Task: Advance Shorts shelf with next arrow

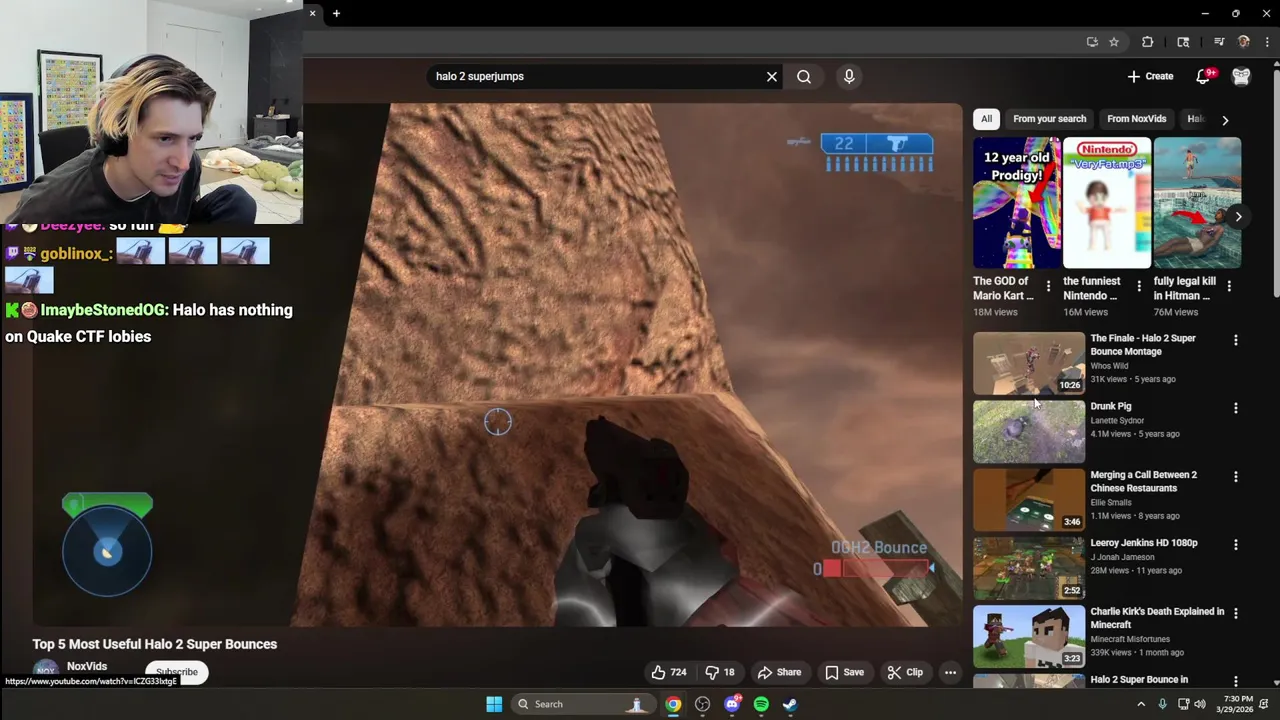Action: pyautogui.click(x=1238, y=217)
